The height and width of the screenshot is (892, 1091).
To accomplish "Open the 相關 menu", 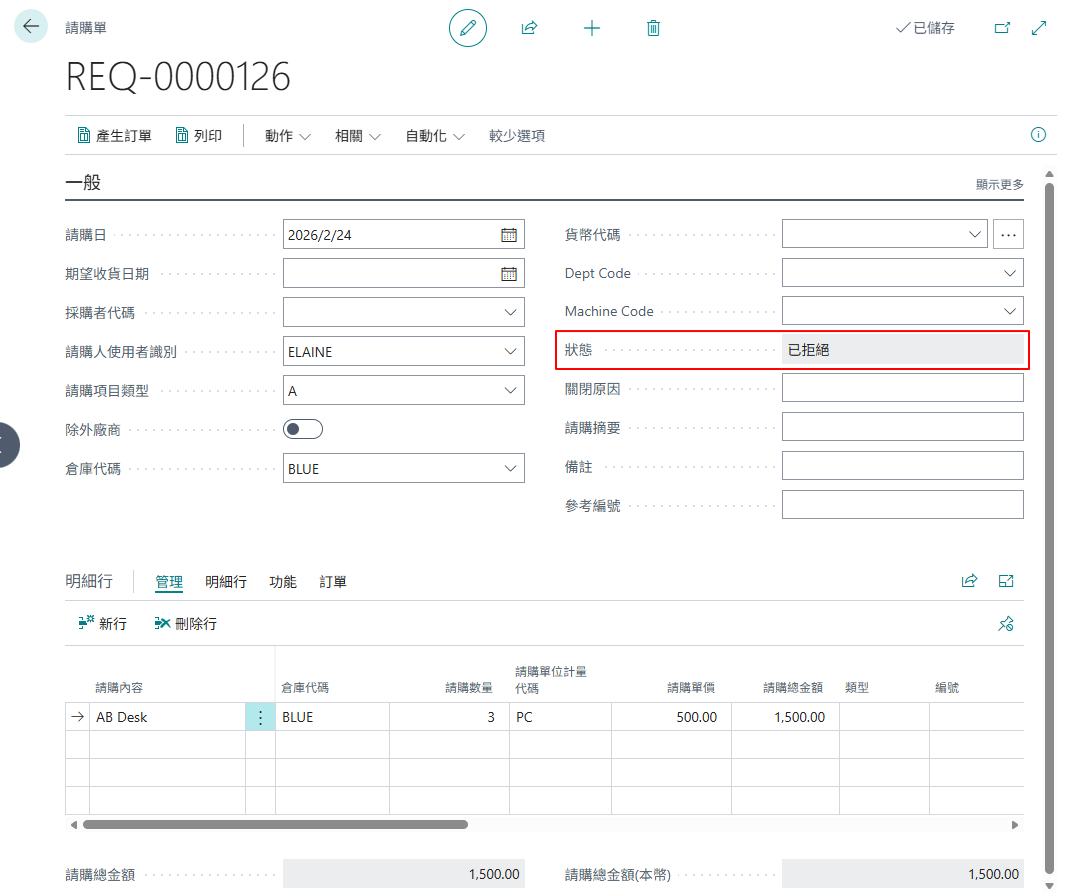I will (x=358, y=136).
